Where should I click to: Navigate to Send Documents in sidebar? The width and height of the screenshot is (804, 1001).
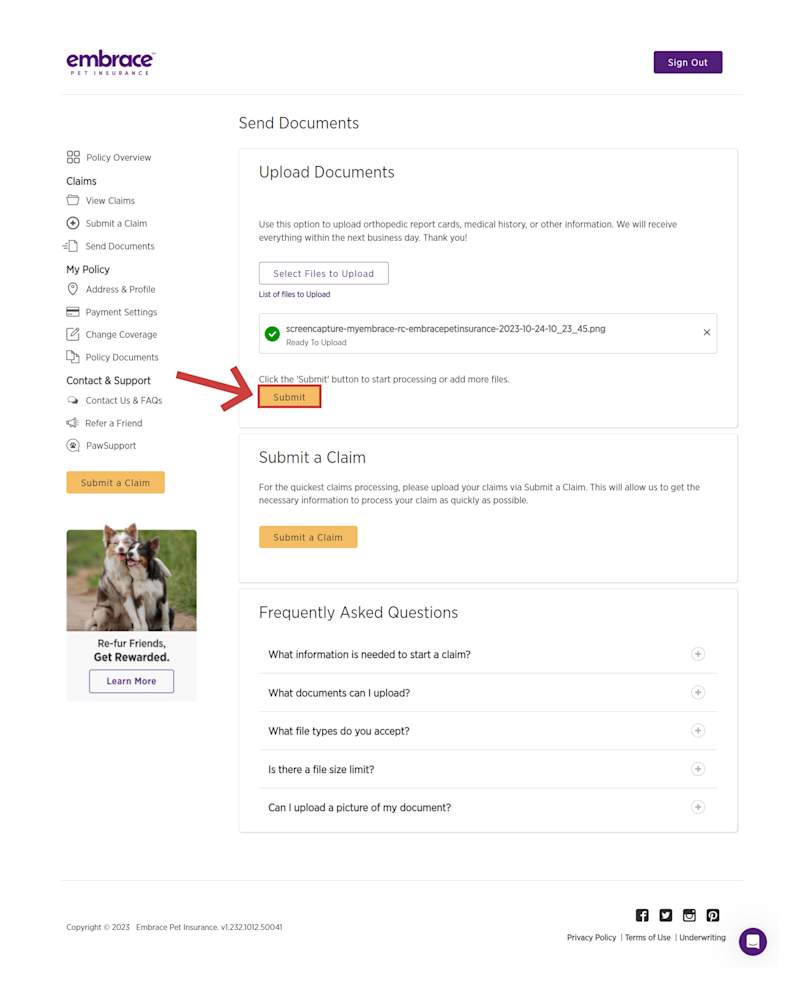(120, 246)
